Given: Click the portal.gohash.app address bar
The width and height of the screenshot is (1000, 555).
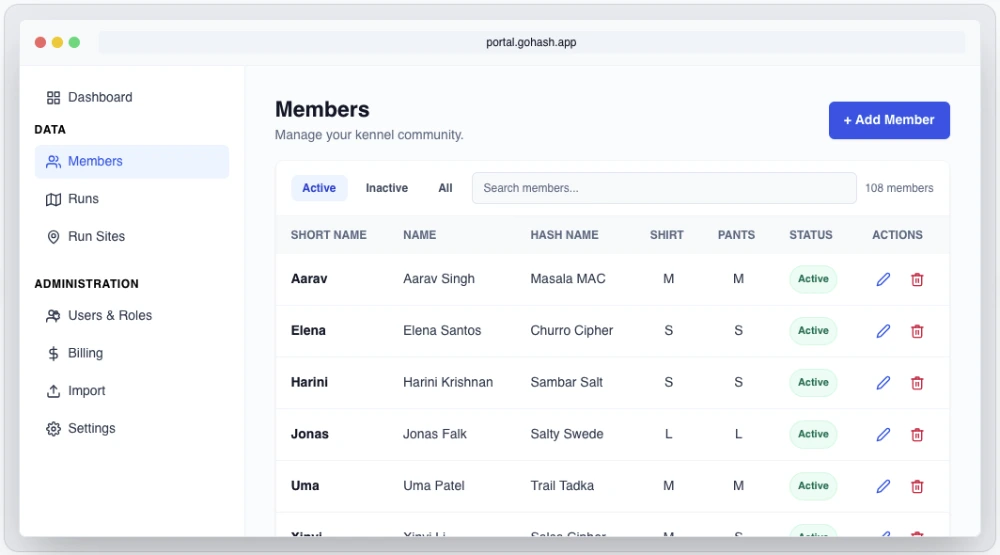Looking at the screenshot, I should pos(531,43).
